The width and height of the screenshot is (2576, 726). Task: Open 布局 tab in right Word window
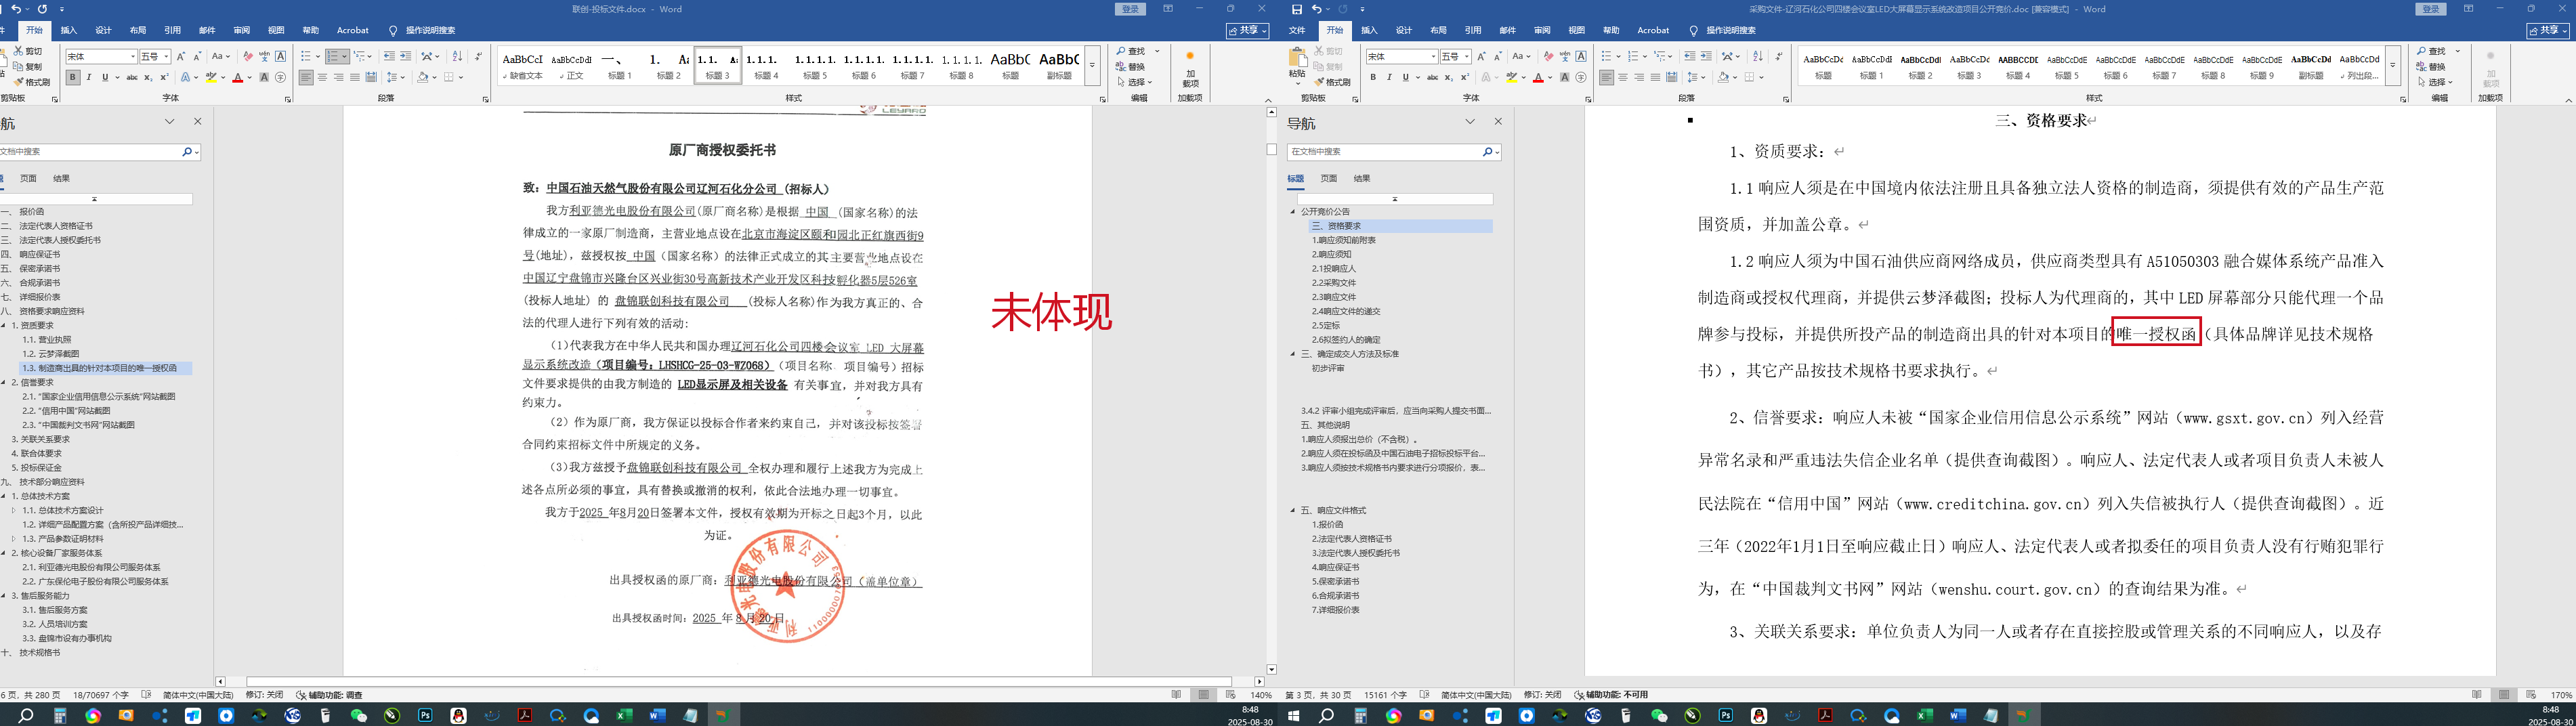click(1438, 30)
